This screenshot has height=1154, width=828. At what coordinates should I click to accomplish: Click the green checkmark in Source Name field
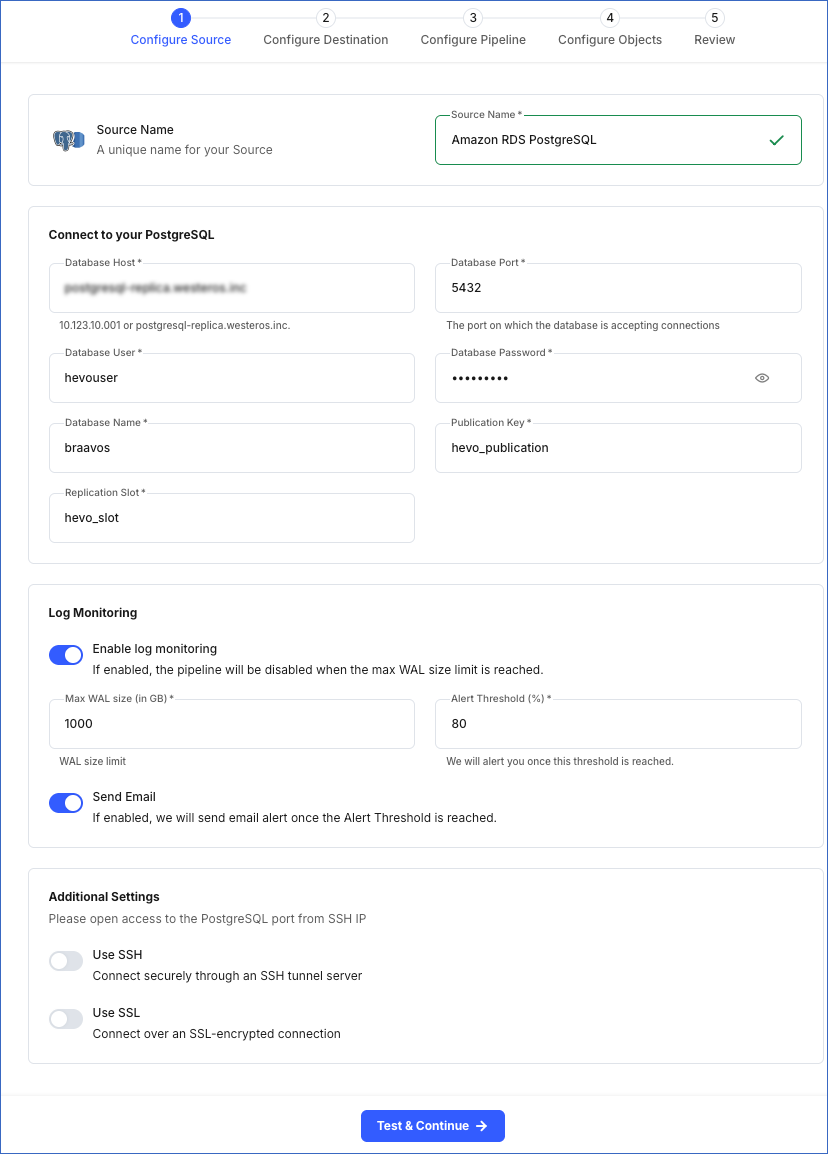pyautogui.click(x=777, y=140)
